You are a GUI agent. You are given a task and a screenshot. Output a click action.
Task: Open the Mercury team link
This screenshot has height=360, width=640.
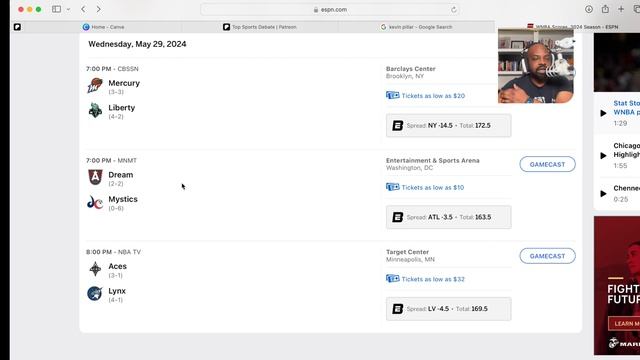tap(124, 83)
